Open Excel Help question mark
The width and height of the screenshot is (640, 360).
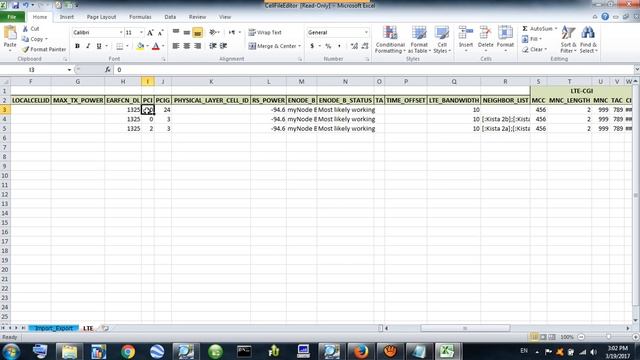[x=605, y=17]
